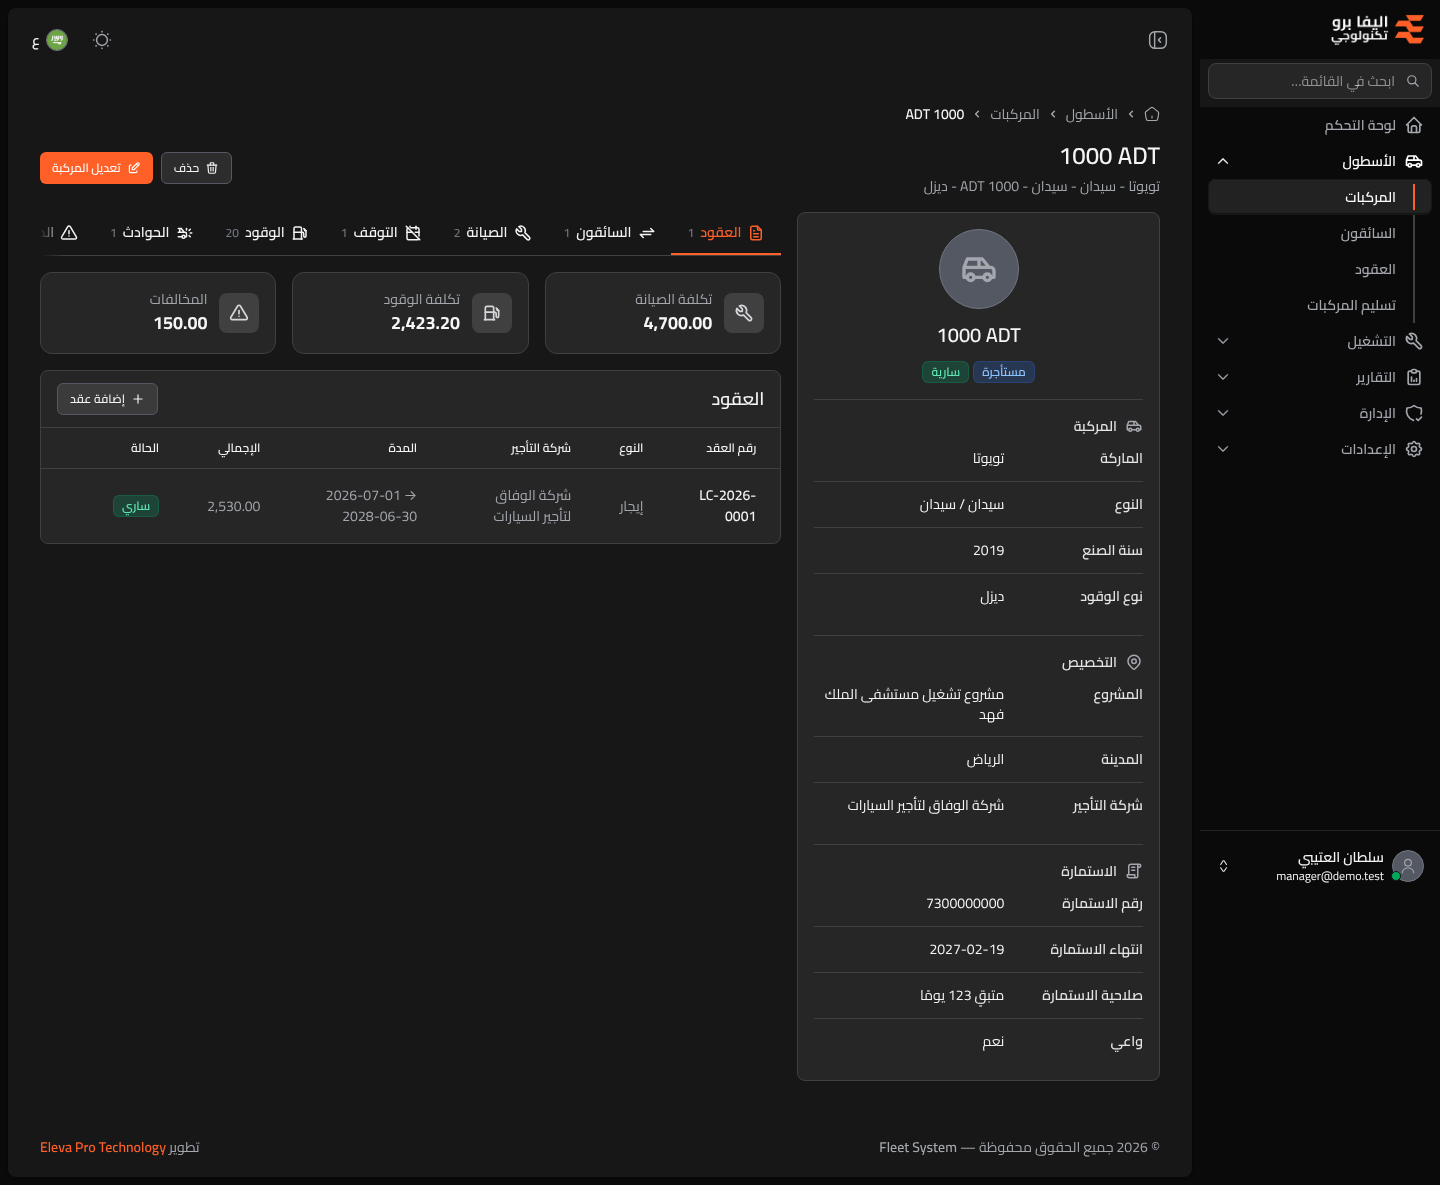
Task: Switch to the السائقون tab
Action: [x=609, y=233]
